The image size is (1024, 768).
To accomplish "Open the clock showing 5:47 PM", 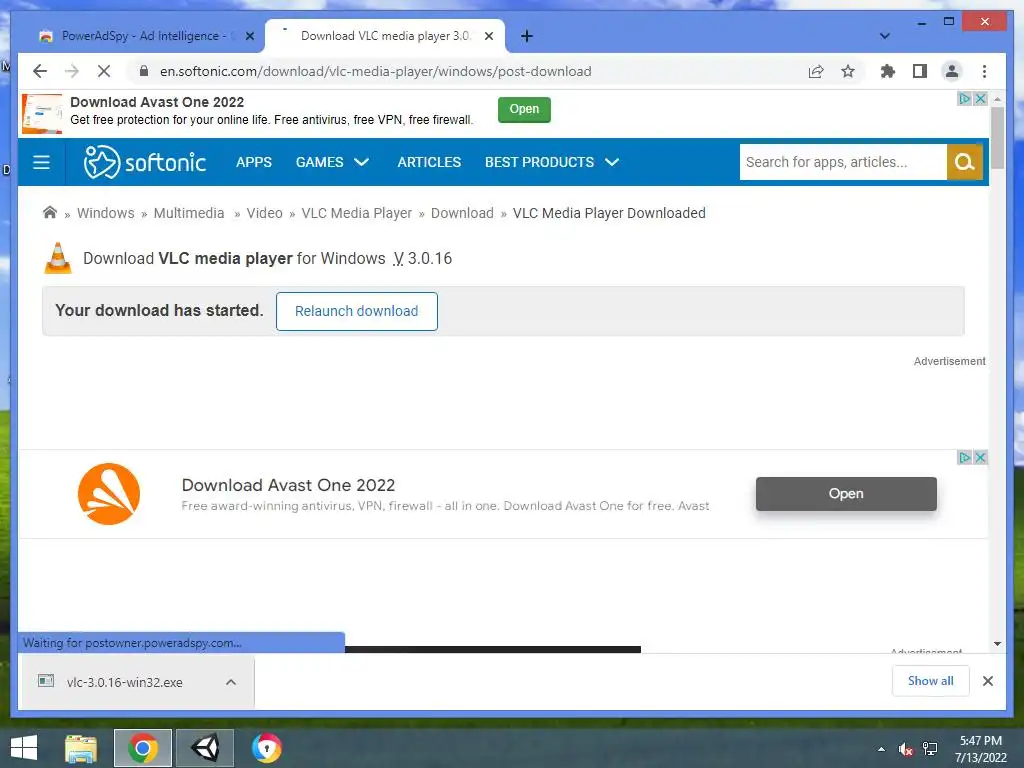I will point(980,749).
